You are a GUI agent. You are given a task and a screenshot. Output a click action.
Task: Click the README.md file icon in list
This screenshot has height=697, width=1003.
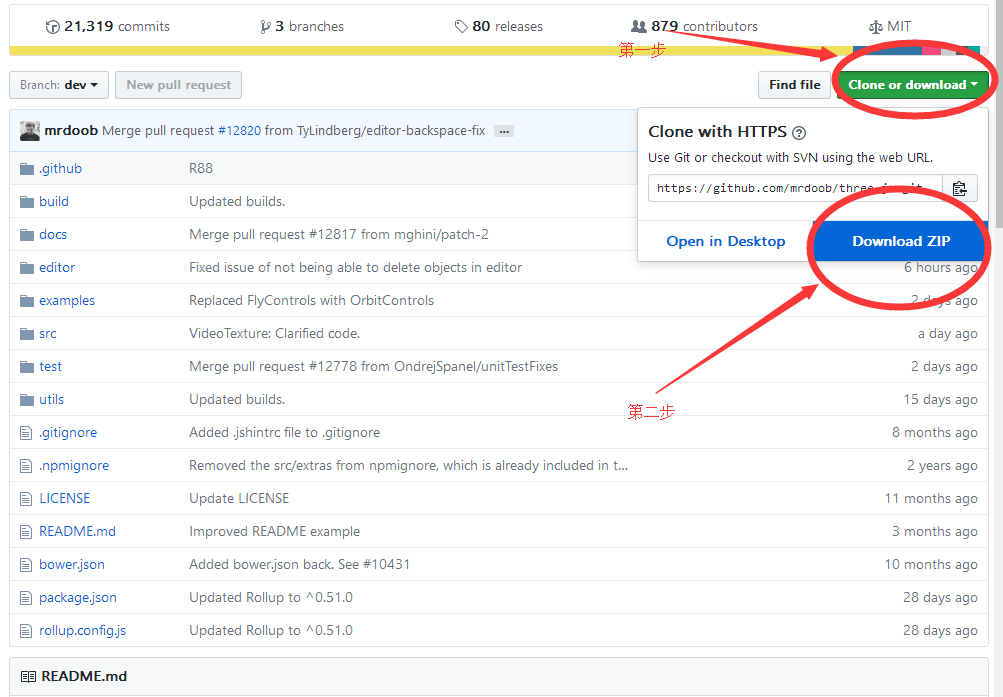click(26, 532)
